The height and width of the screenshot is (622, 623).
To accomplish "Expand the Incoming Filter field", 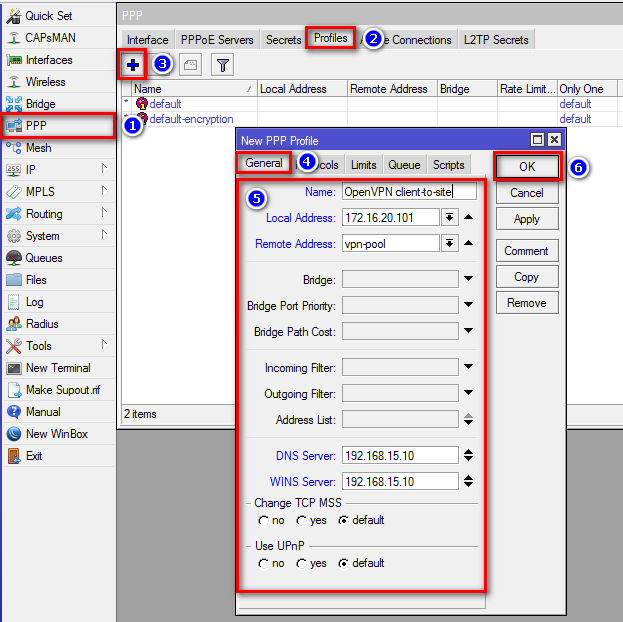I will (x=469, y=366).
